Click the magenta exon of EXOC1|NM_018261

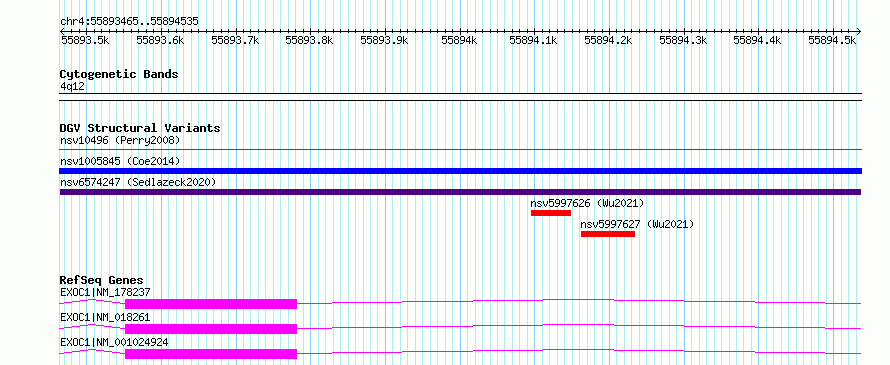tap(211, 329)
